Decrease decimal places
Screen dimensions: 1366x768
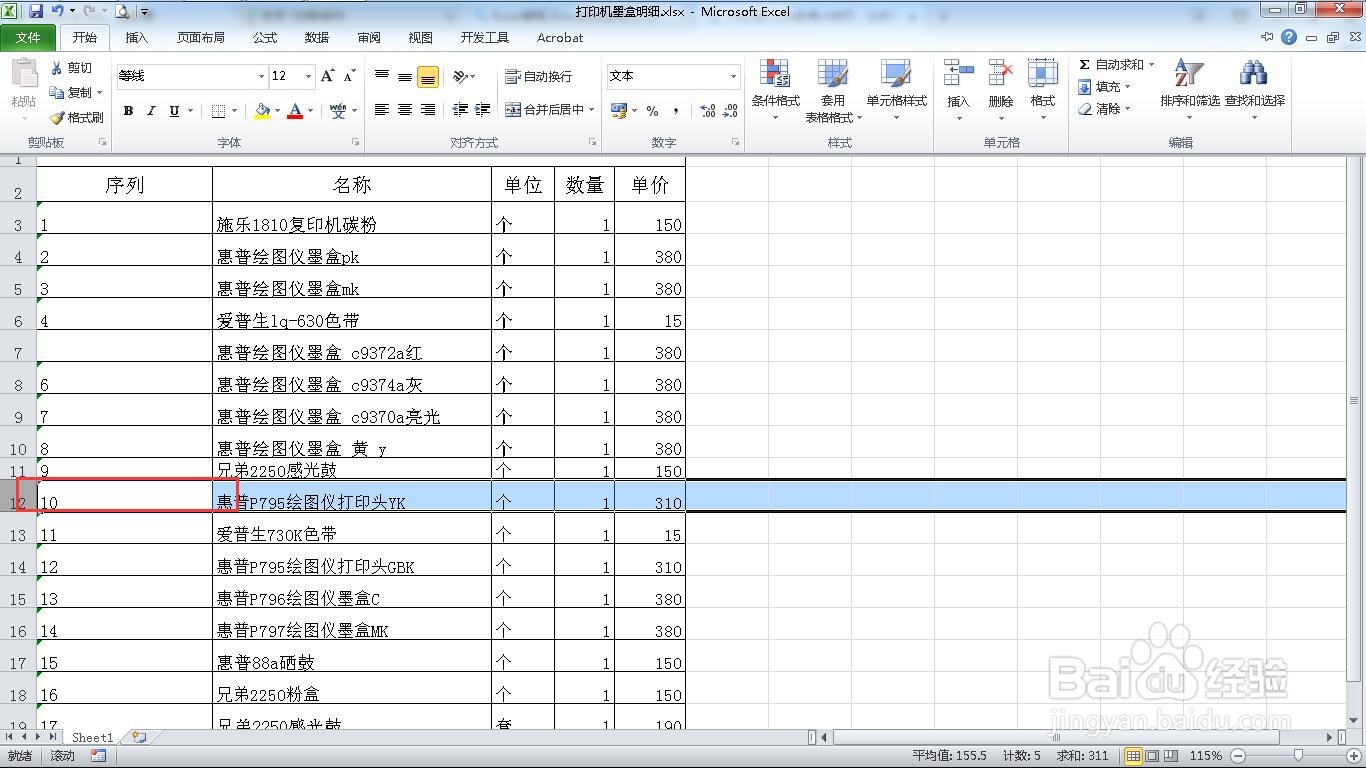click(731, 111)
